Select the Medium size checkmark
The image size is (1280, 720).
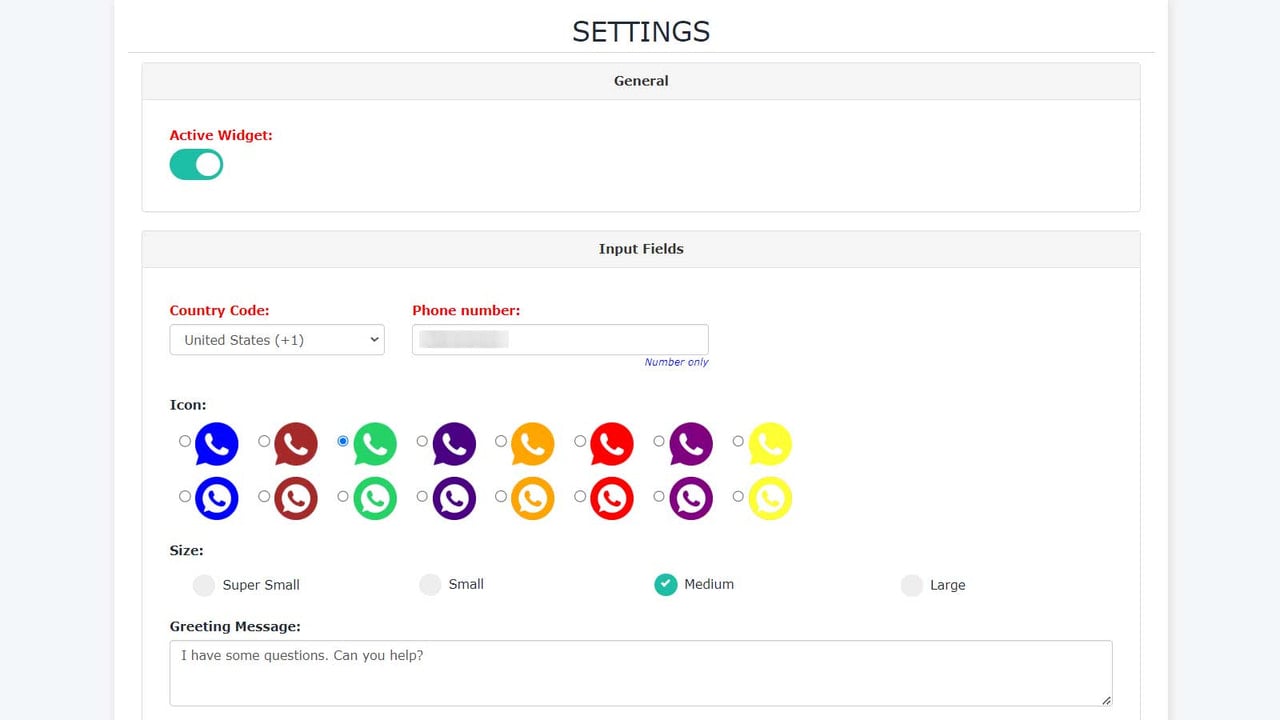coord(666,584)
